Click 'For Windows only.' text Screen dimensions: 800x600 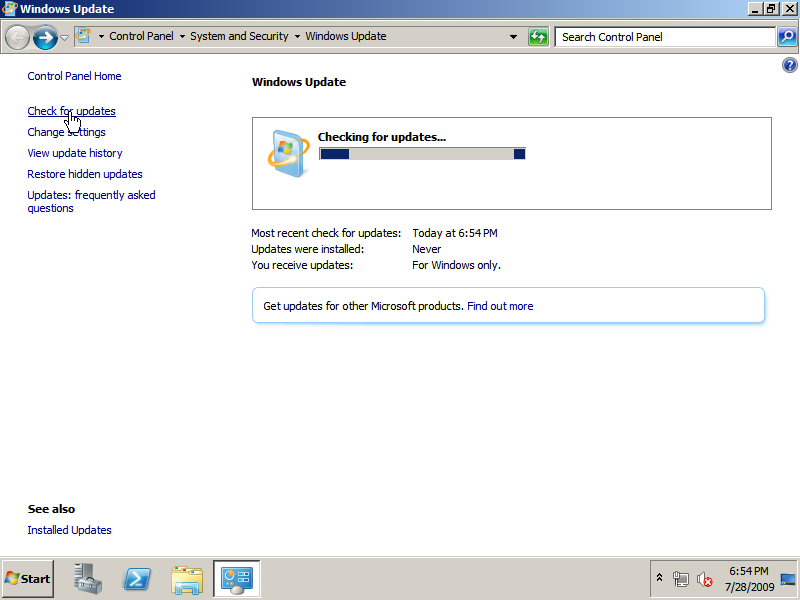pos(456,265)
